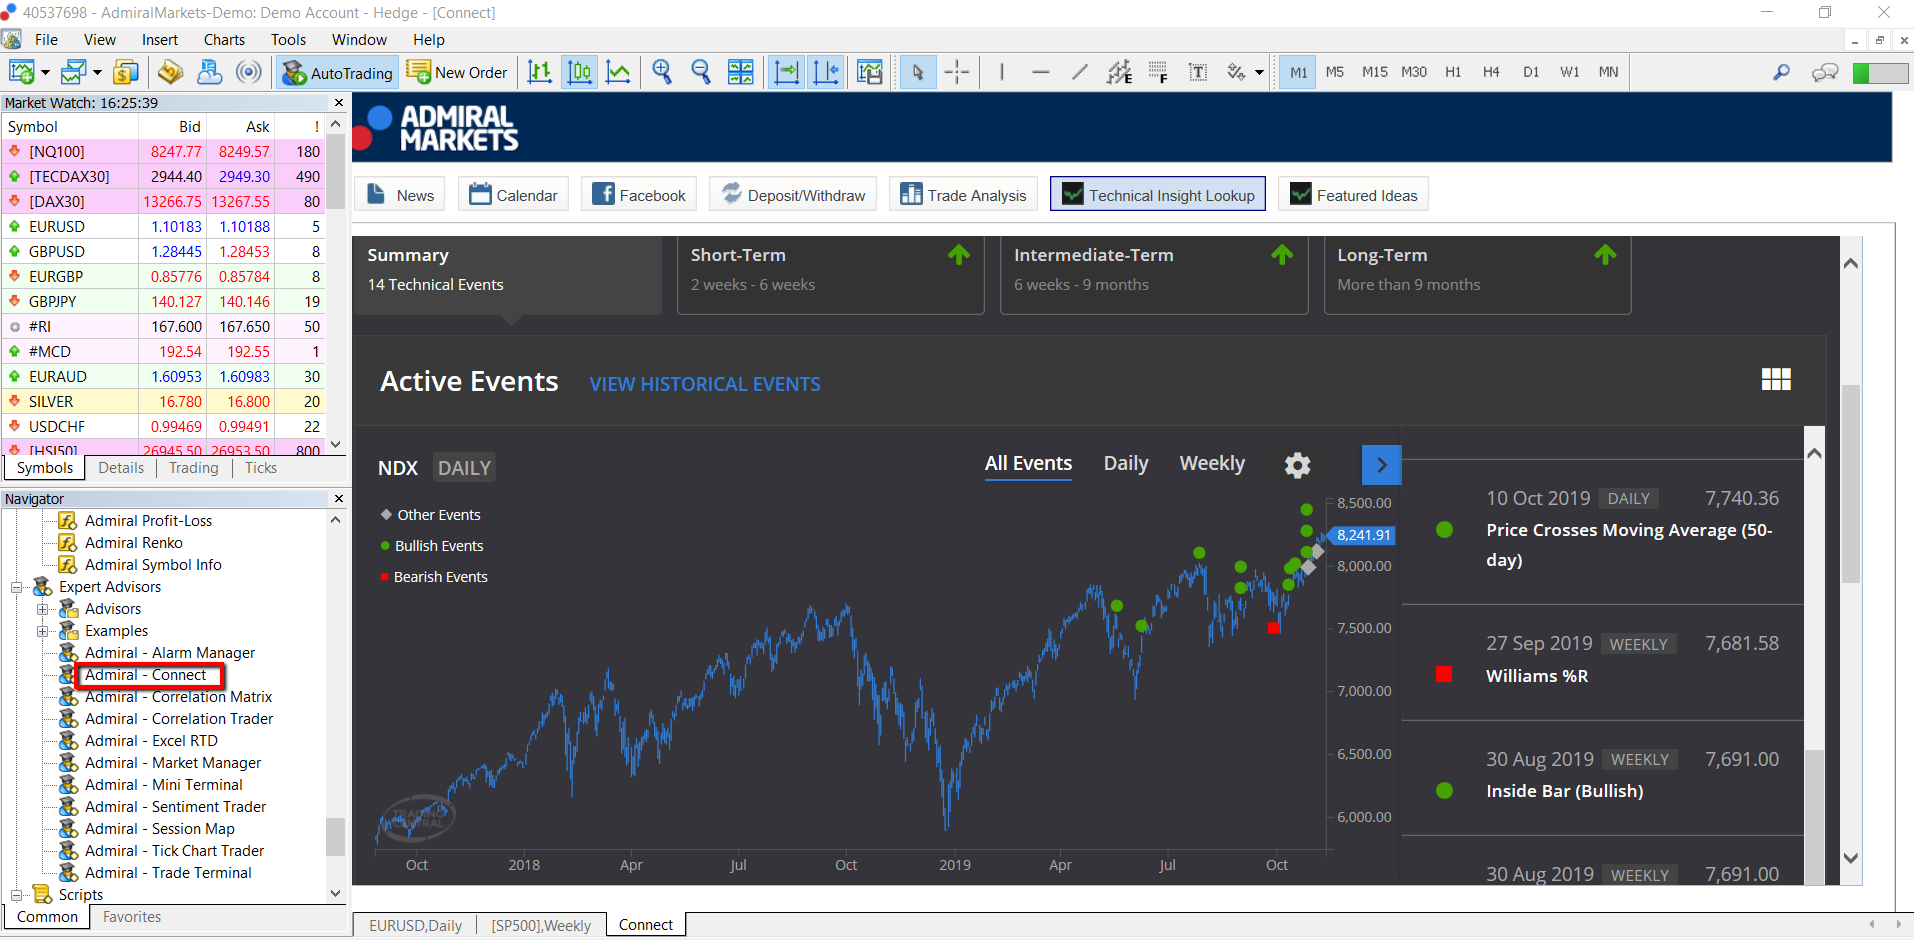Select the trendline drawing tool
Image resolution: width=1914 pixels, height=940 pixels.
pos(1080,72)
